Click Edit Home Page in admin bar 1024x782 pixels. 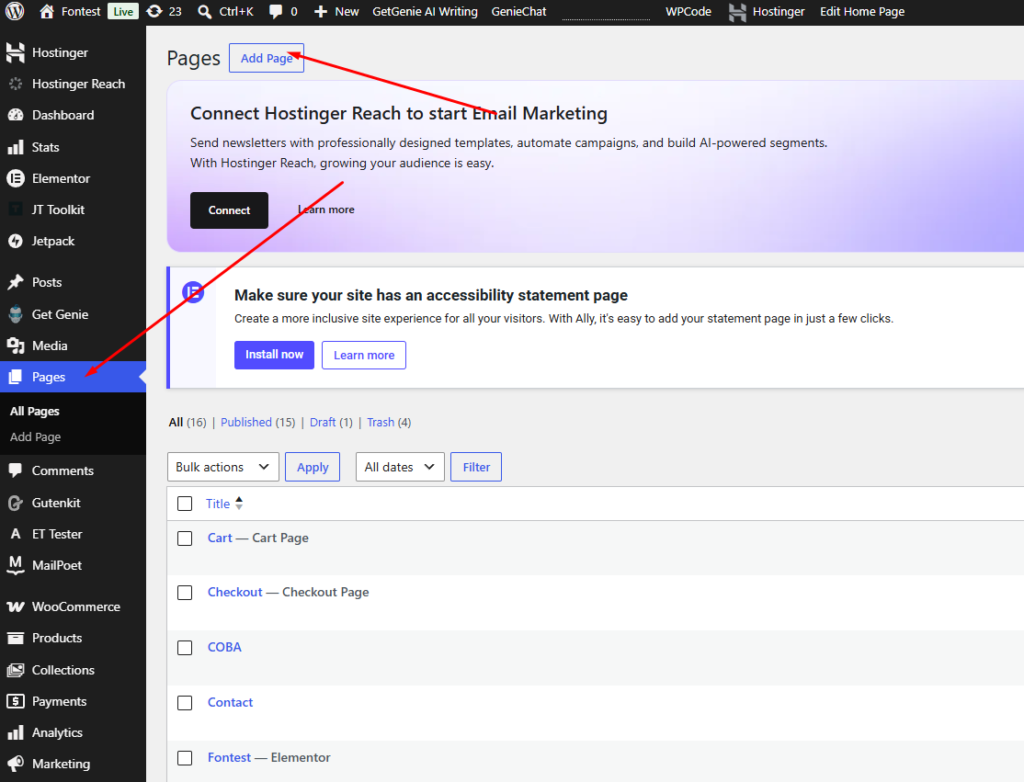point(862,12)
